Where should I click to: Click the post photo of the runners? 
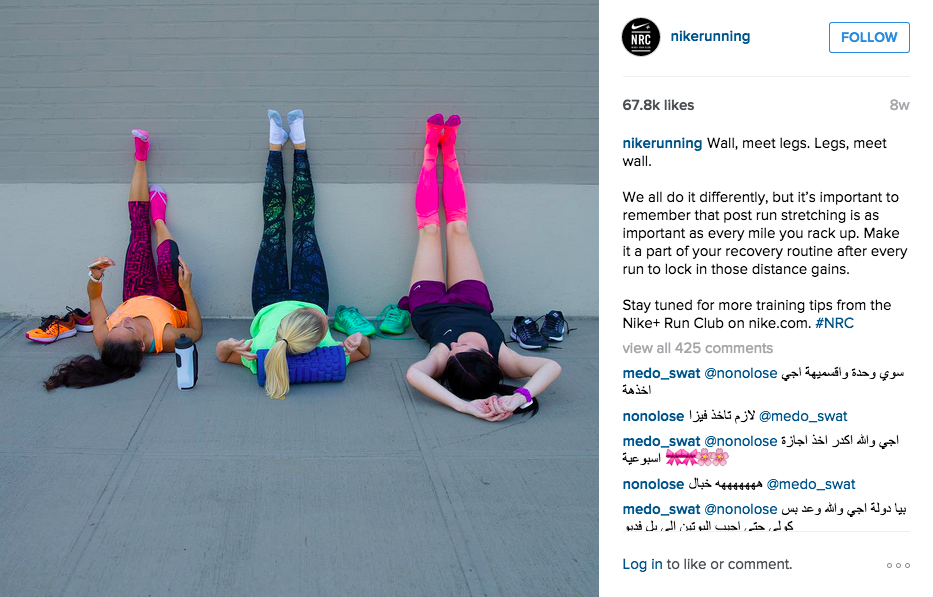pyautogui.click(x=299, y=298)
